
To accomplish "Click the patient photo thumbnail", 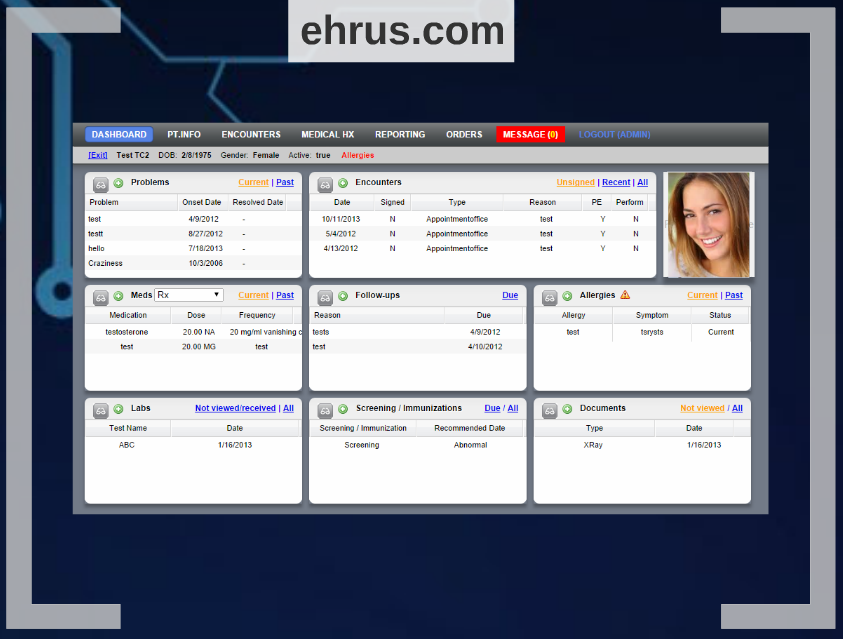I will coord(709,225).
